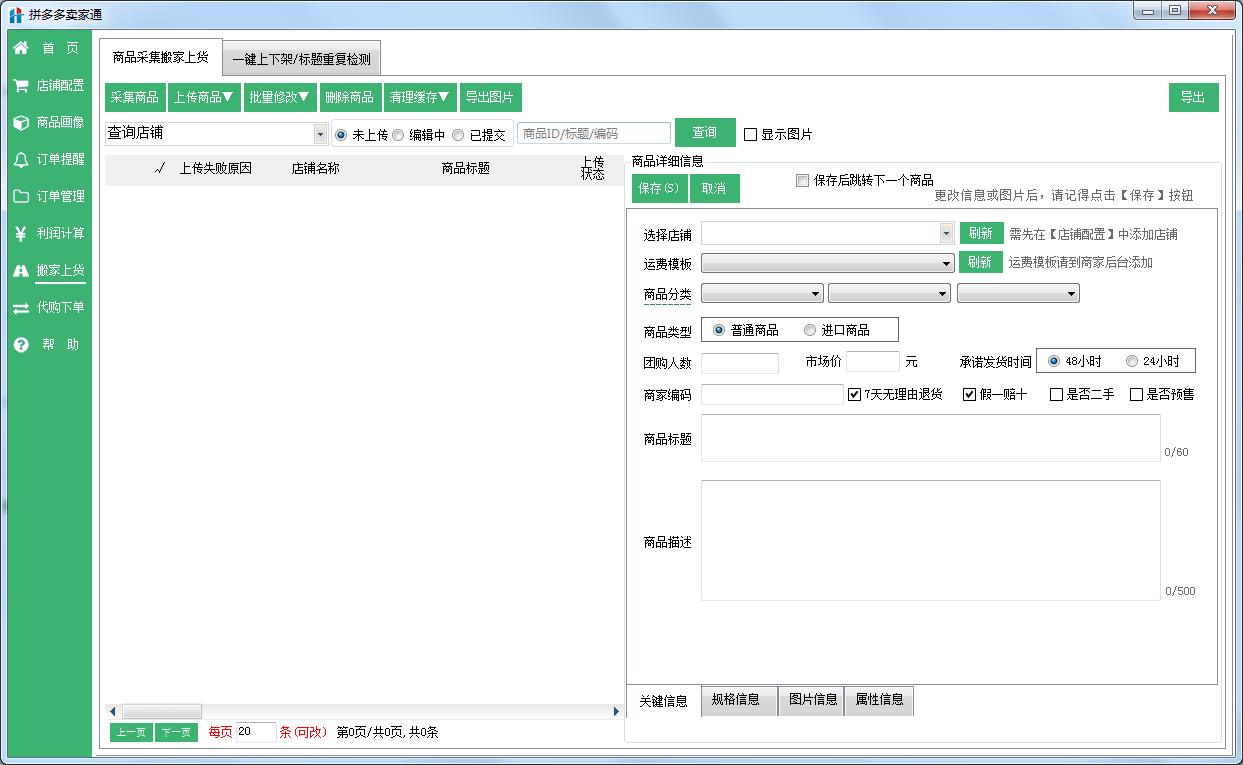Open the order reminder bell icon
The height and width of the screenshot is (765, 1243).
[21, 159]
